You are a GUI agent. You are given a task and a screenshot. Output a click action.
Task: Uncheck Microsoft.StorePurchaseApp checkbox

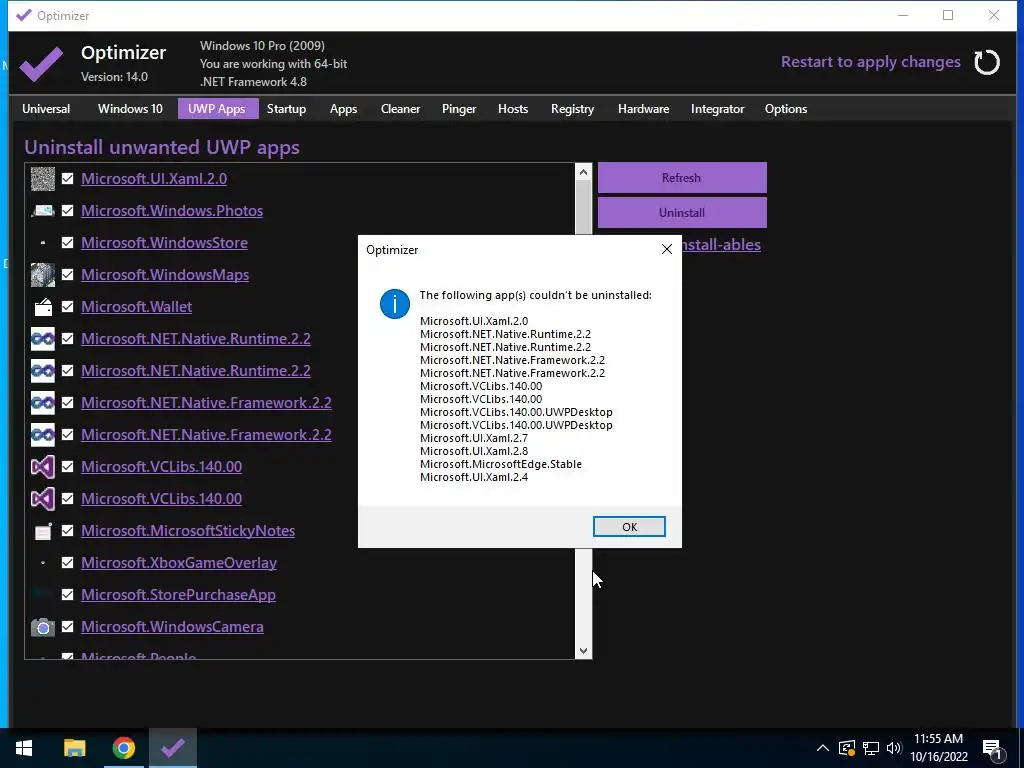(x=67, y=594)
